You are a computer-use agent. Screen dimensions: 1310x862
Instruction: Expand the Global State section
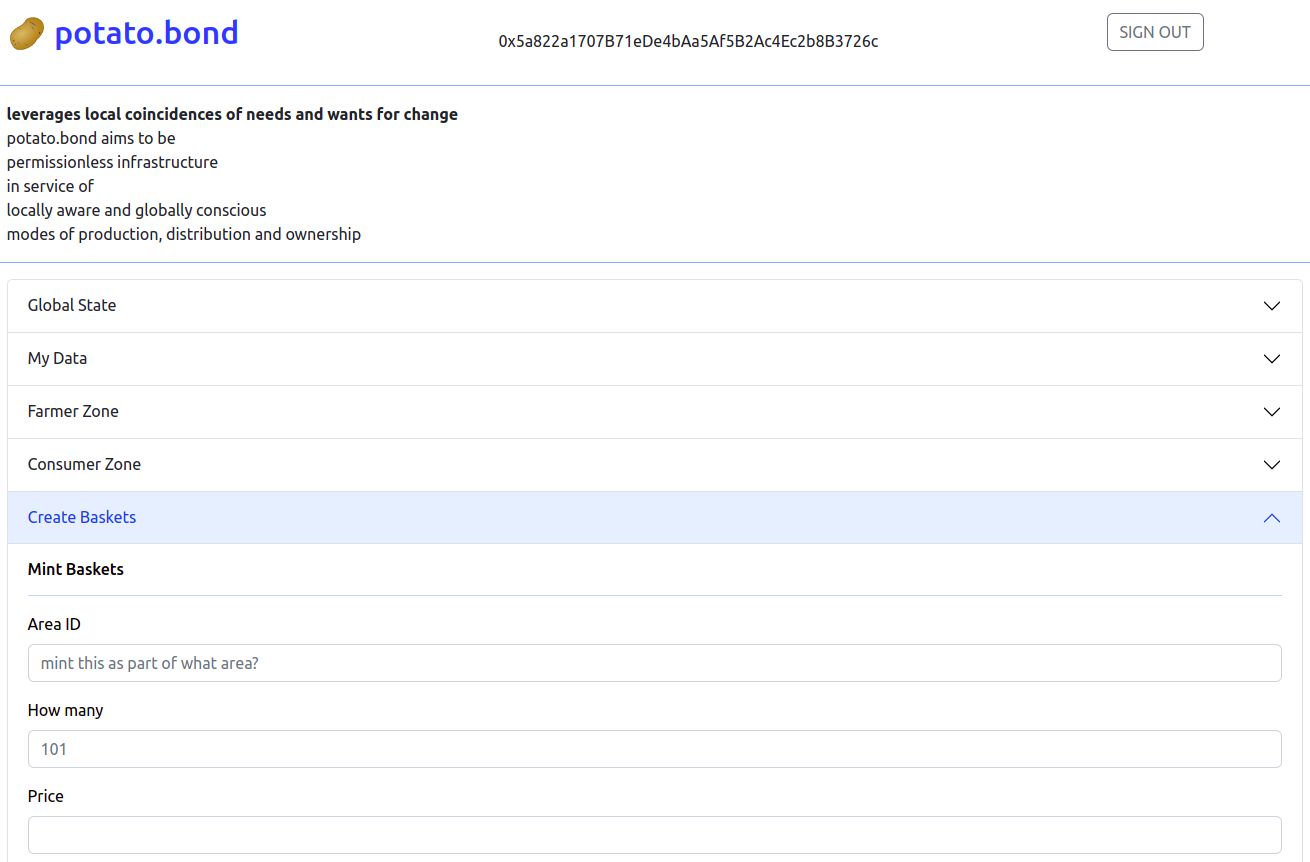coord(655,306)
